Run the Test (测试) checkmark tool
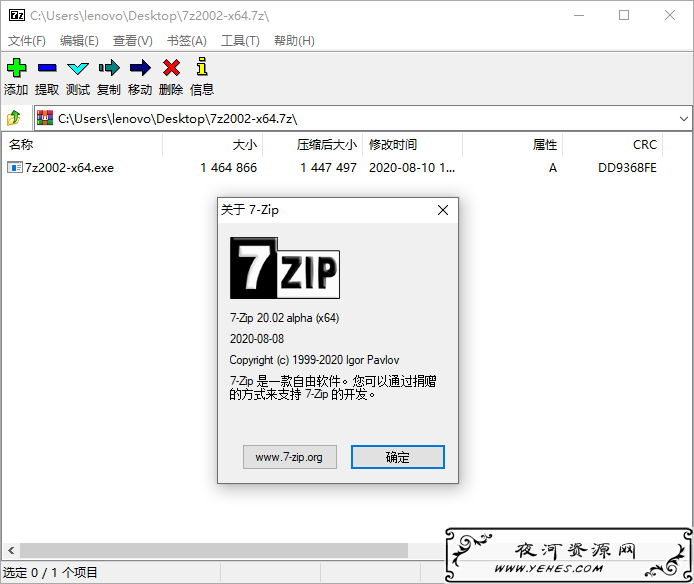This screenshot has width=694, height=584. pos(78,68)
